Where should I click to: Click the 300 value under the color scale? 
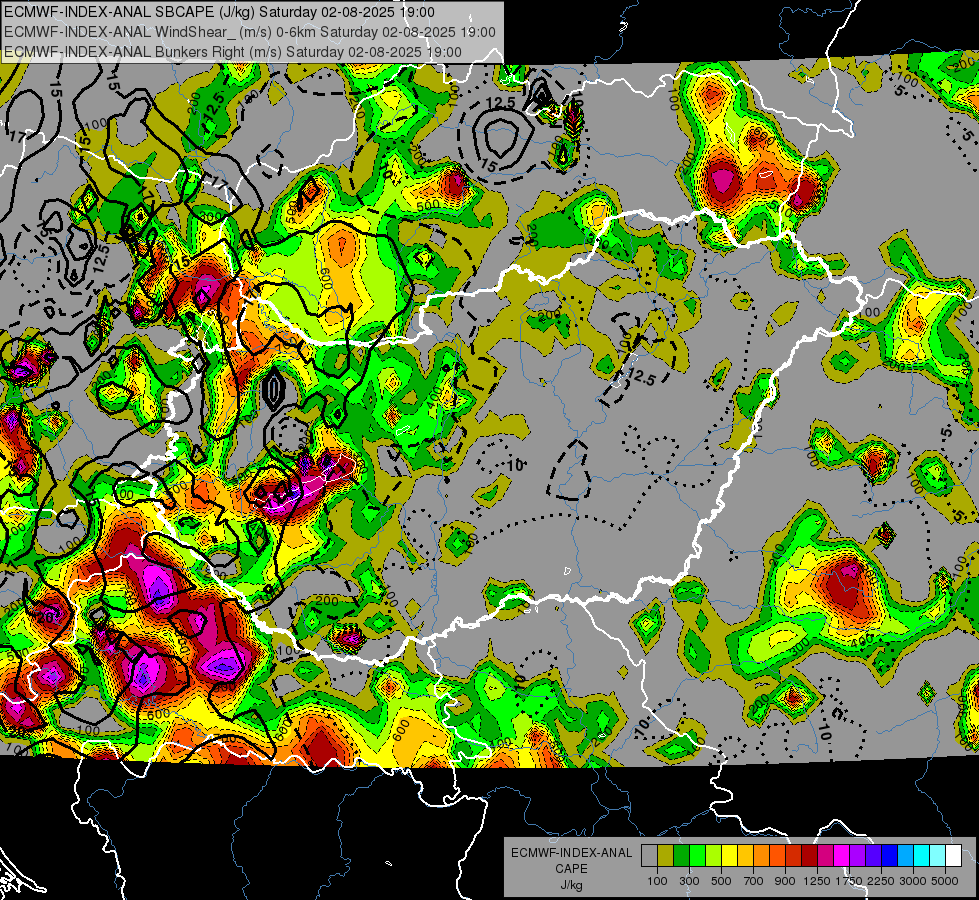[x=689, y=881]
